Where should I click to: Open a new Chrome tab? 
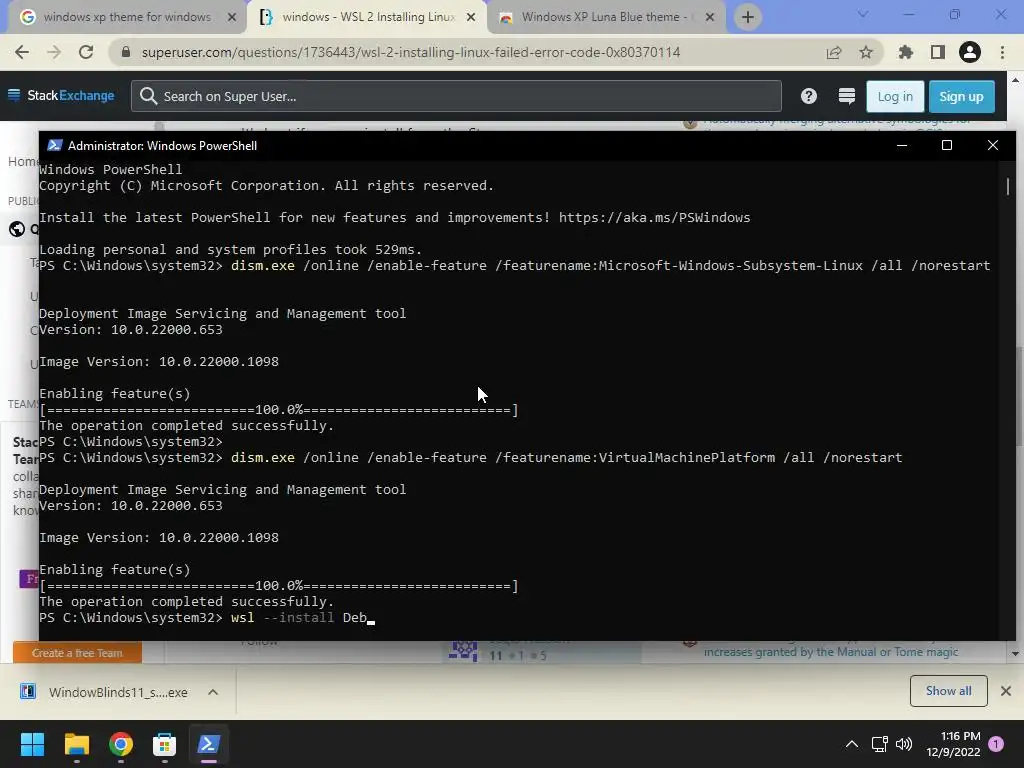[748, 17]
